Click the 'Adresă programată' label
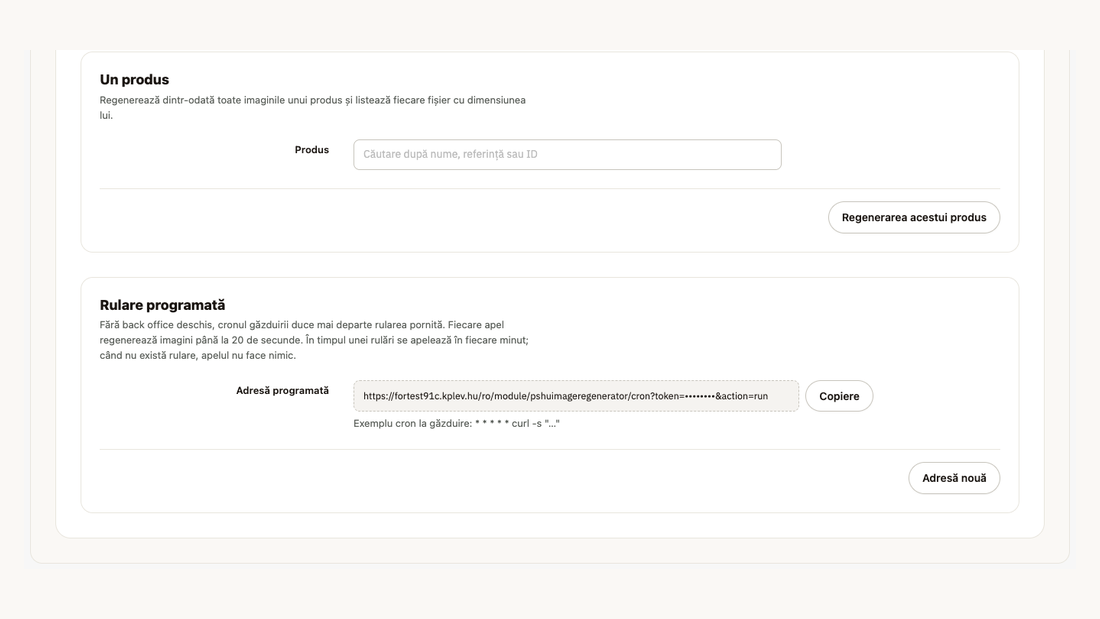1100x619 pixels. pyautogui.click(x=282, y=390)
